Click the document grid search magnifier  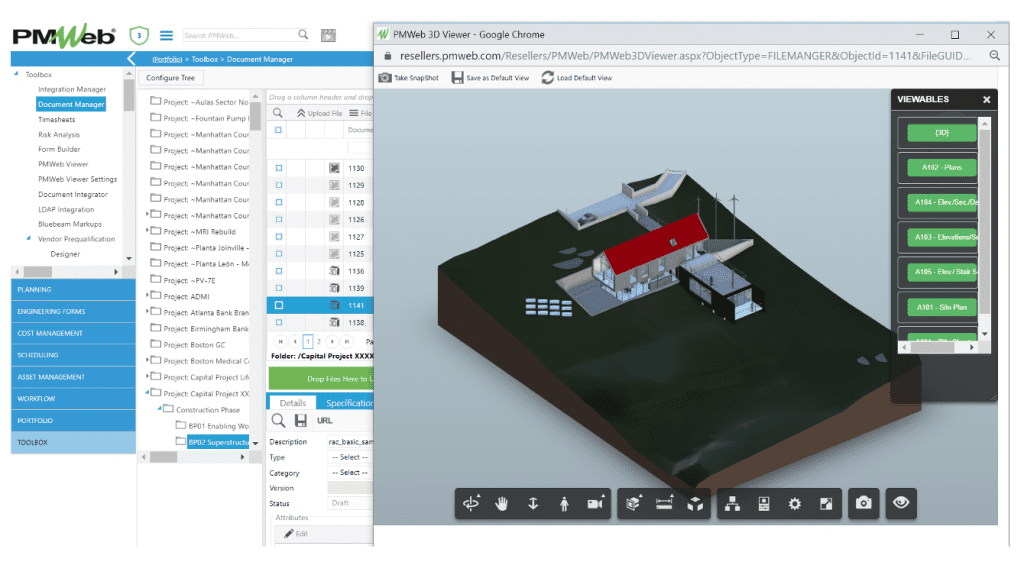coord(278,113)
